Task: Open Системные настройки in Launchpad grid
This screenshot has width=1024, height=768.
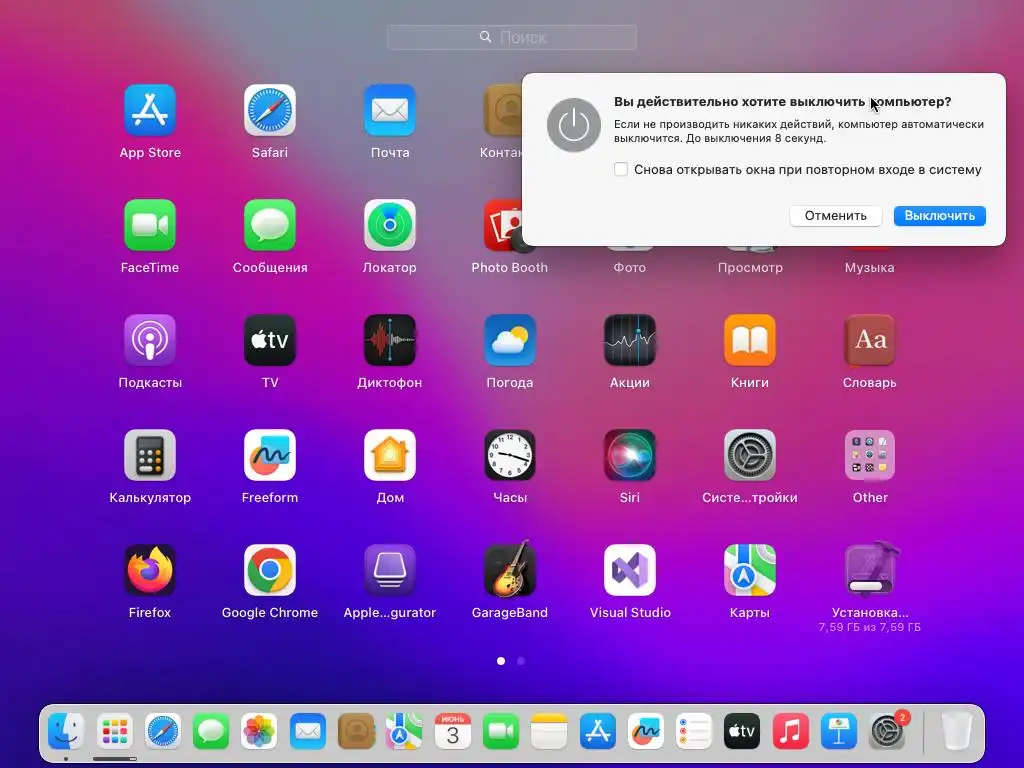Action: click(750, 455)
